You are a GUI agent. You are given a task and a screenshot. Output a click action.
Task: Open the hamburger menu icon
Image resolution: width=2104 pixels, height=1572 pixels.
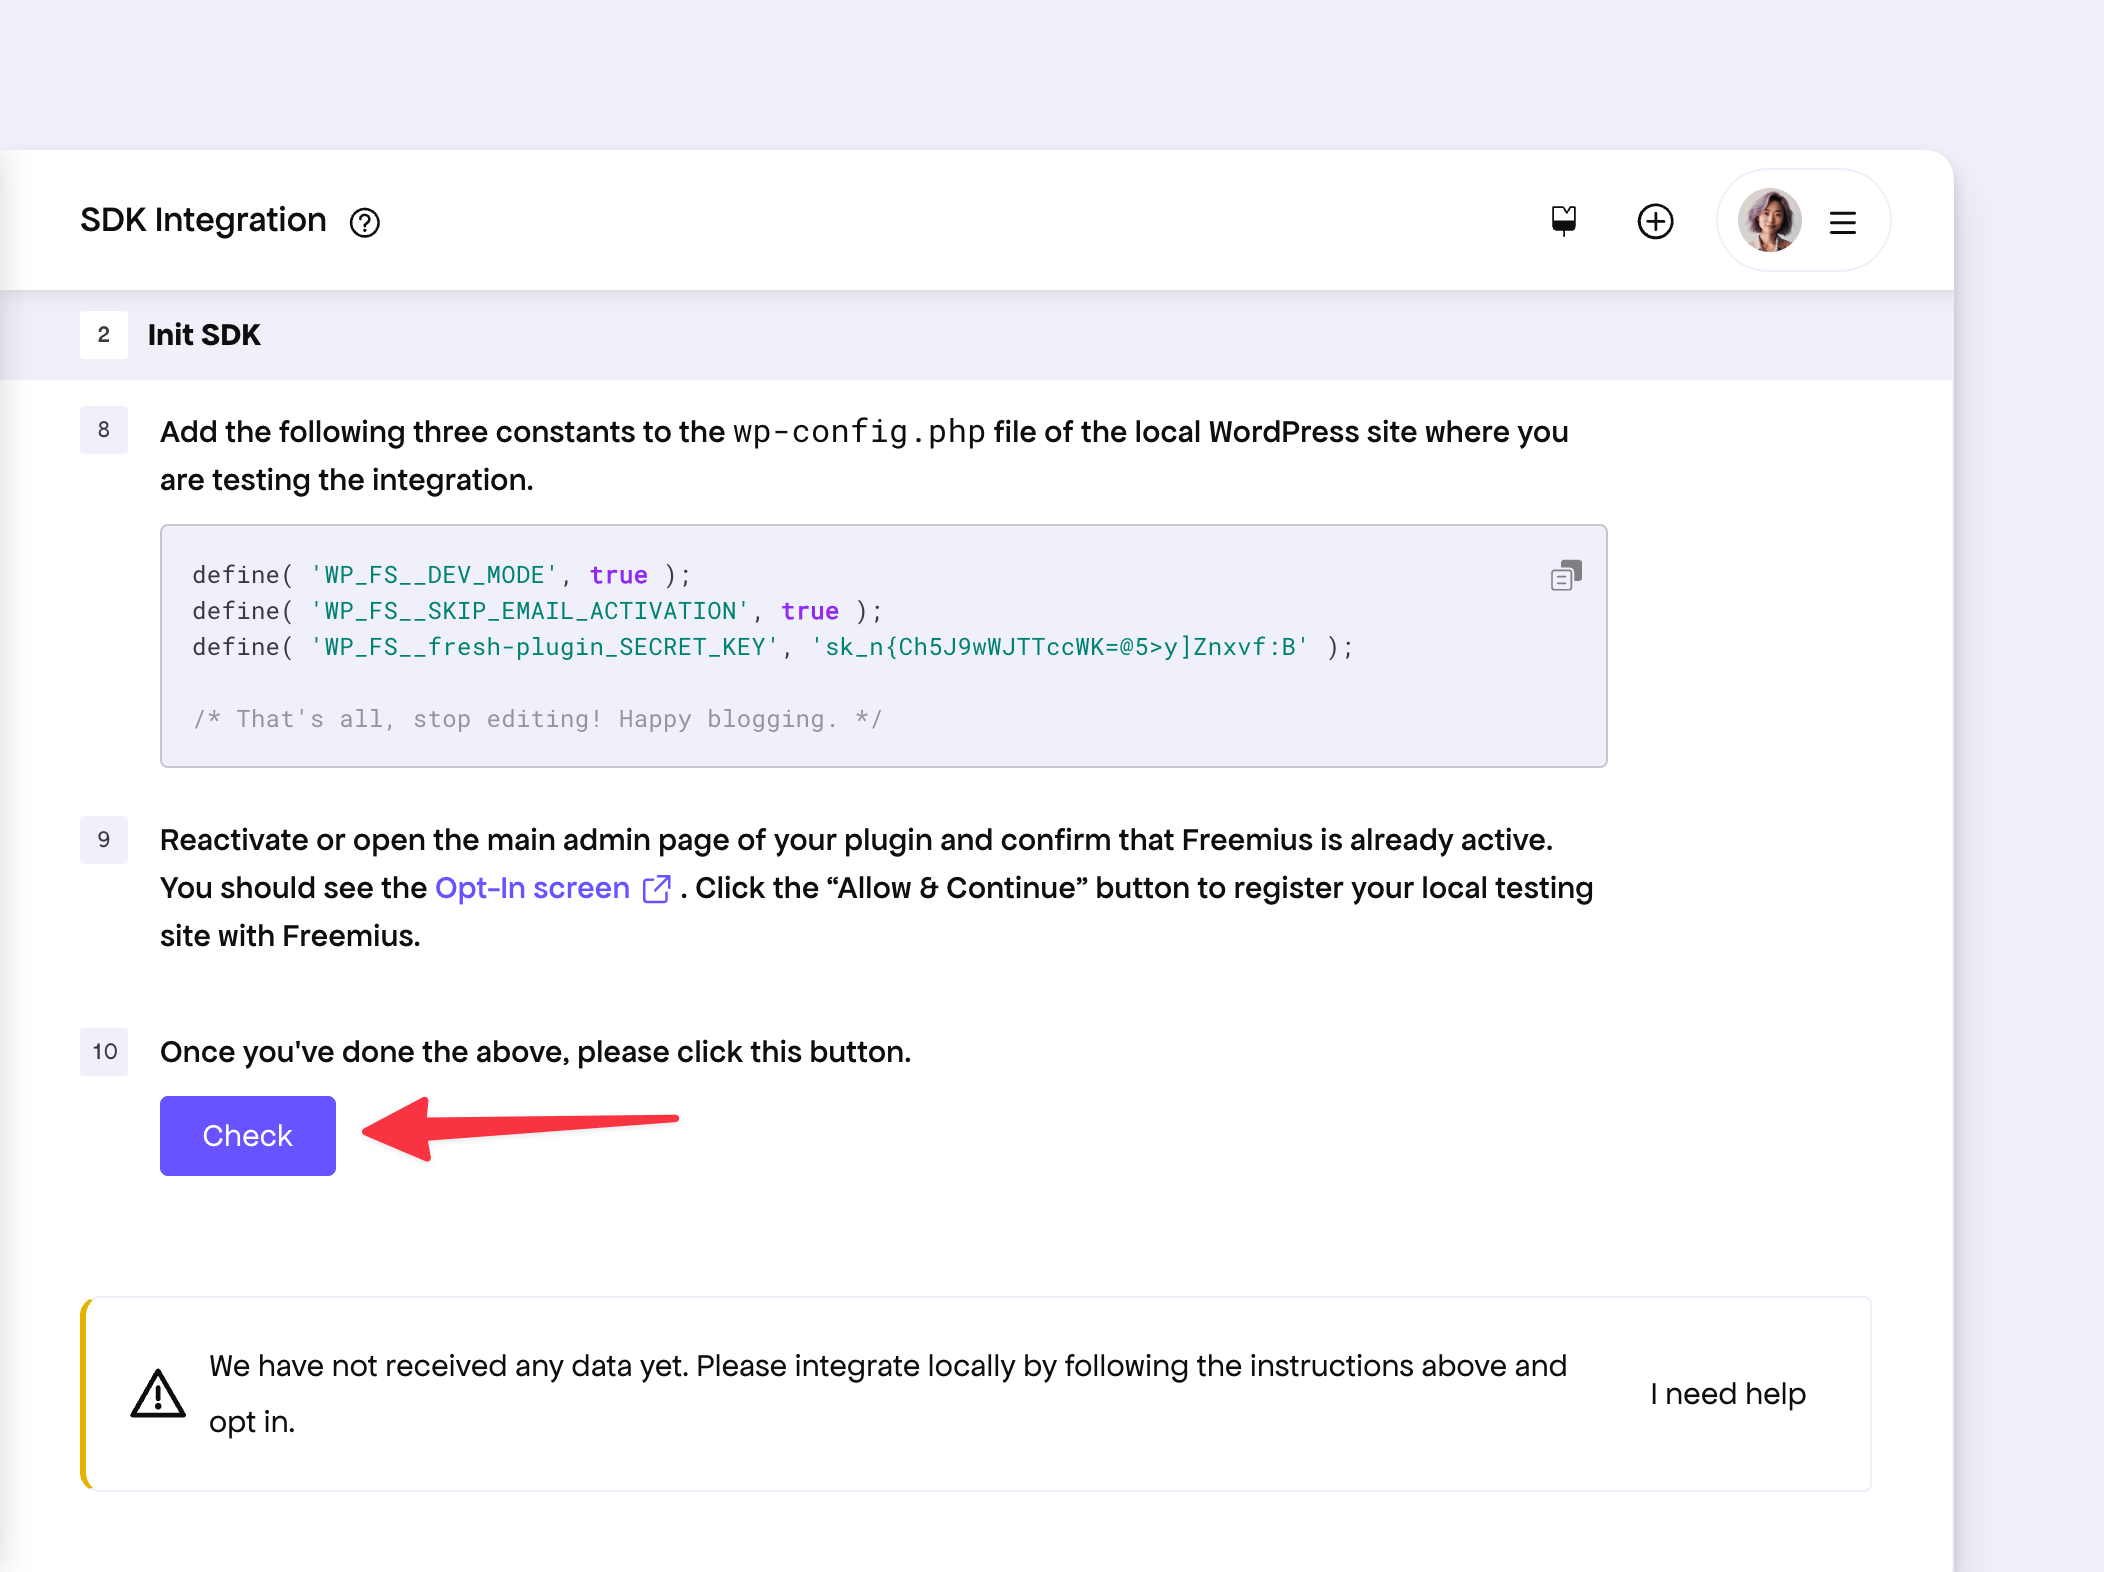tap(1842, 222)
